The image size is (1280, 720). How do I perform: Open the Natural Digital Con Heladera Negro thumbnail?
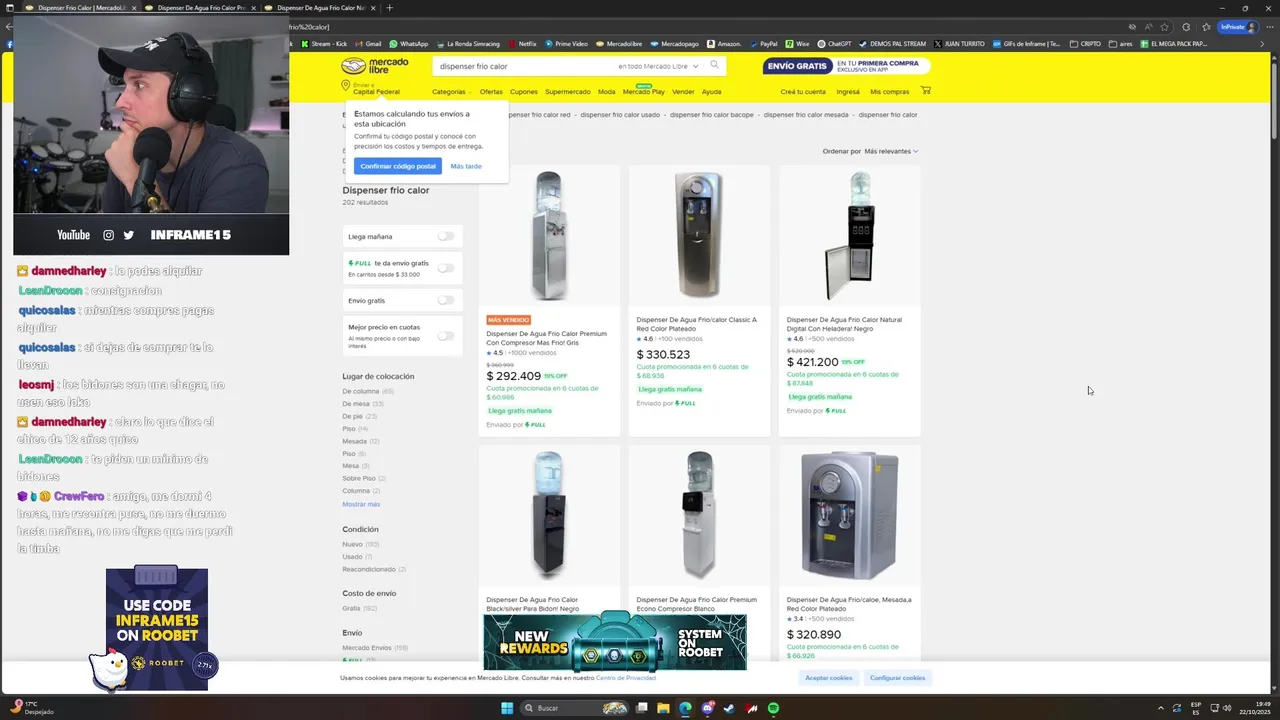(x=849, y=237)
